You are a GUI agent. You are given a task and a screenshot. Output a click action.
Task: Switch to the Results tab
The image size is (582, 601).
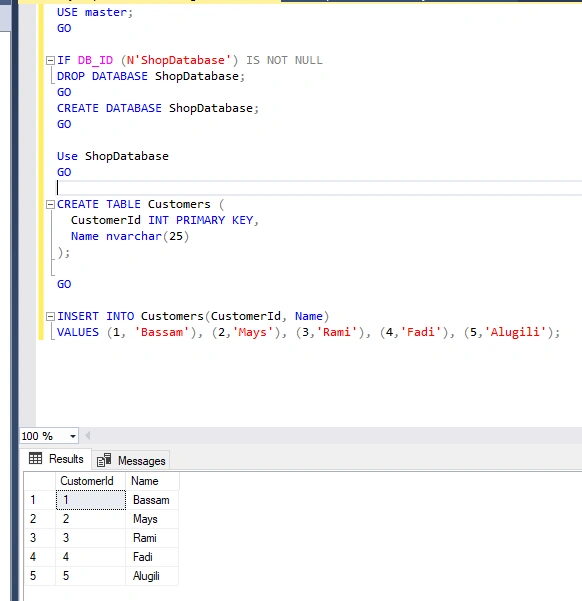(x=56, y=459)
